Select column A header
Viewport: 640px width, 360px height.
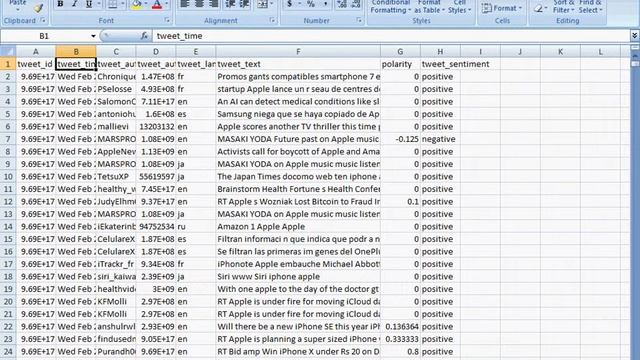[x=36, y=51]
